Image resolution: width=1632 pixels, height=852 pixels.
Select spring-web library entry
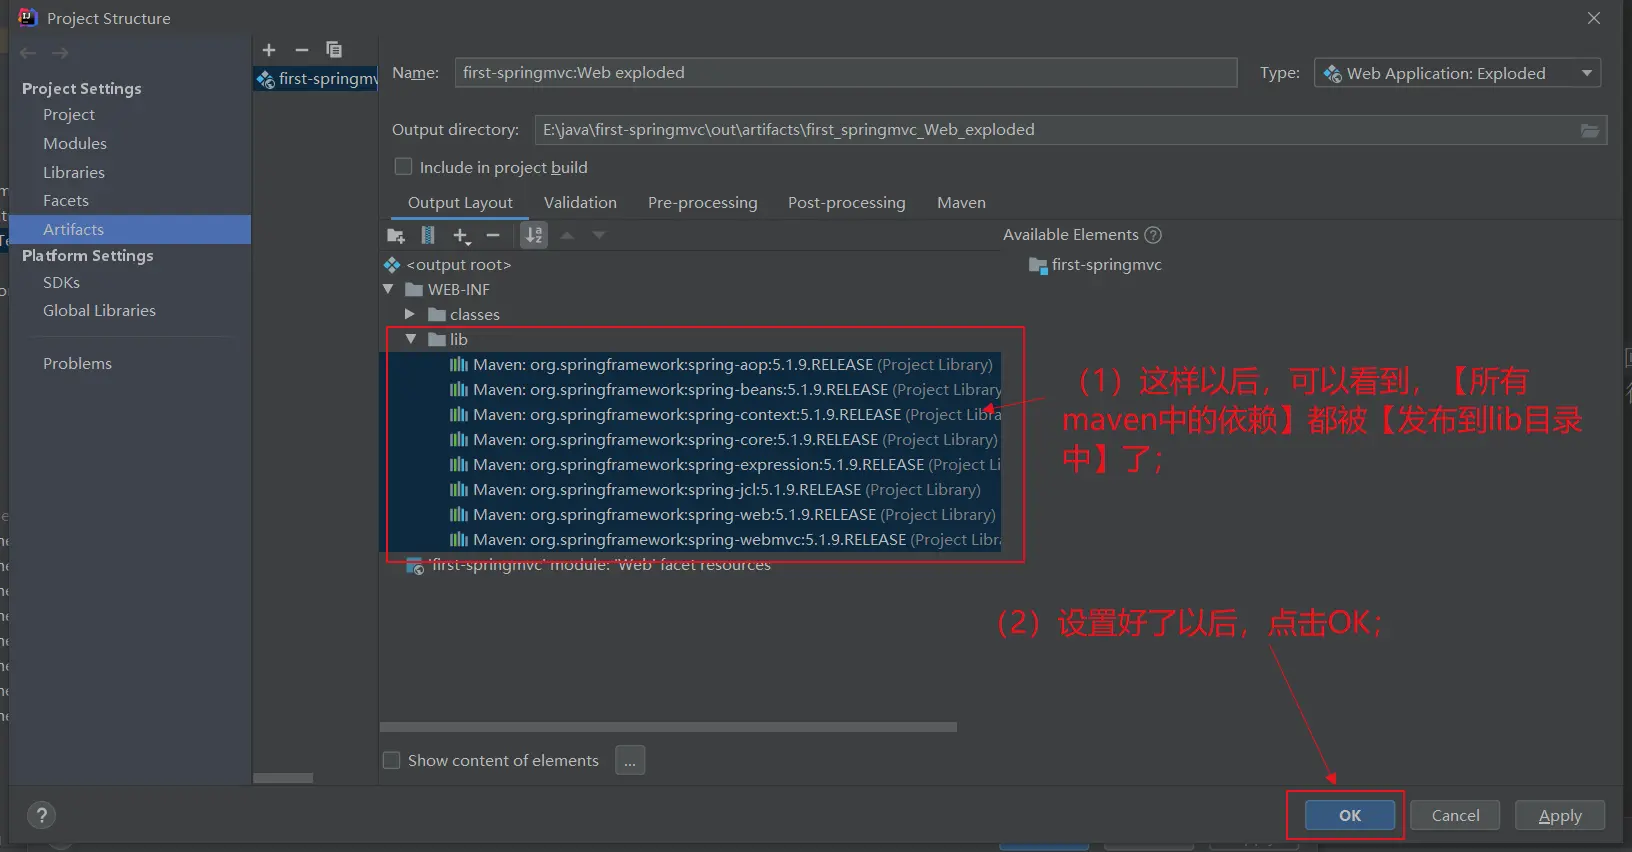[722, 515]
